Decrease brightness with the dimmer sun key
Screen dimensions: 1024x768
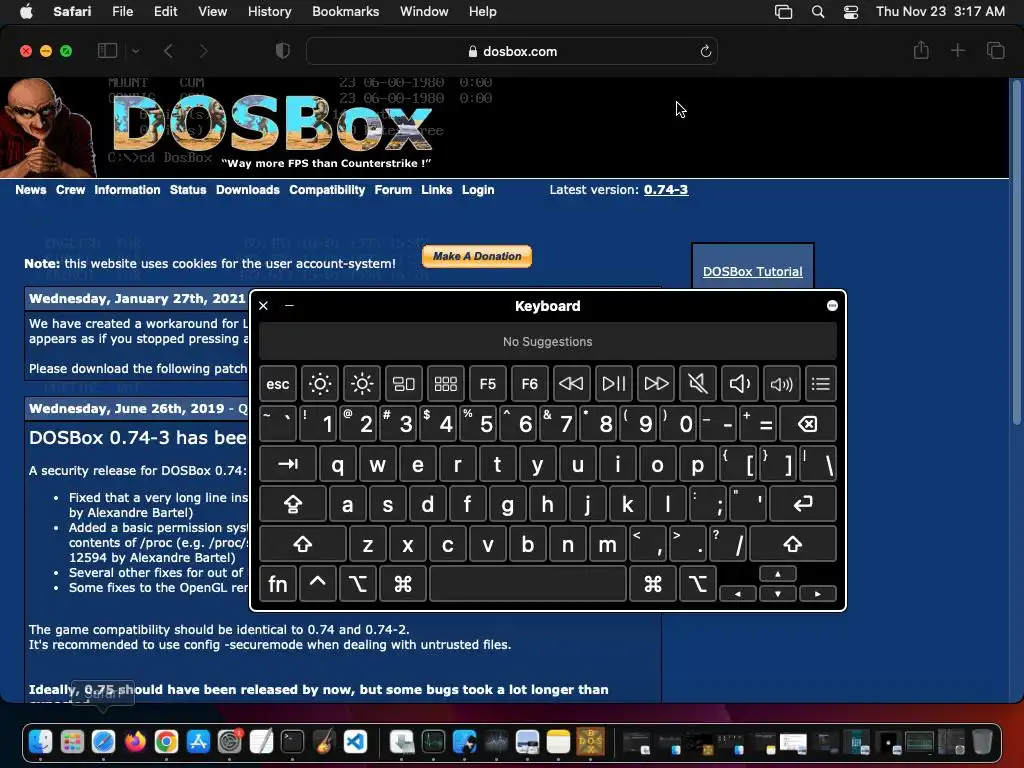point(319,384)
